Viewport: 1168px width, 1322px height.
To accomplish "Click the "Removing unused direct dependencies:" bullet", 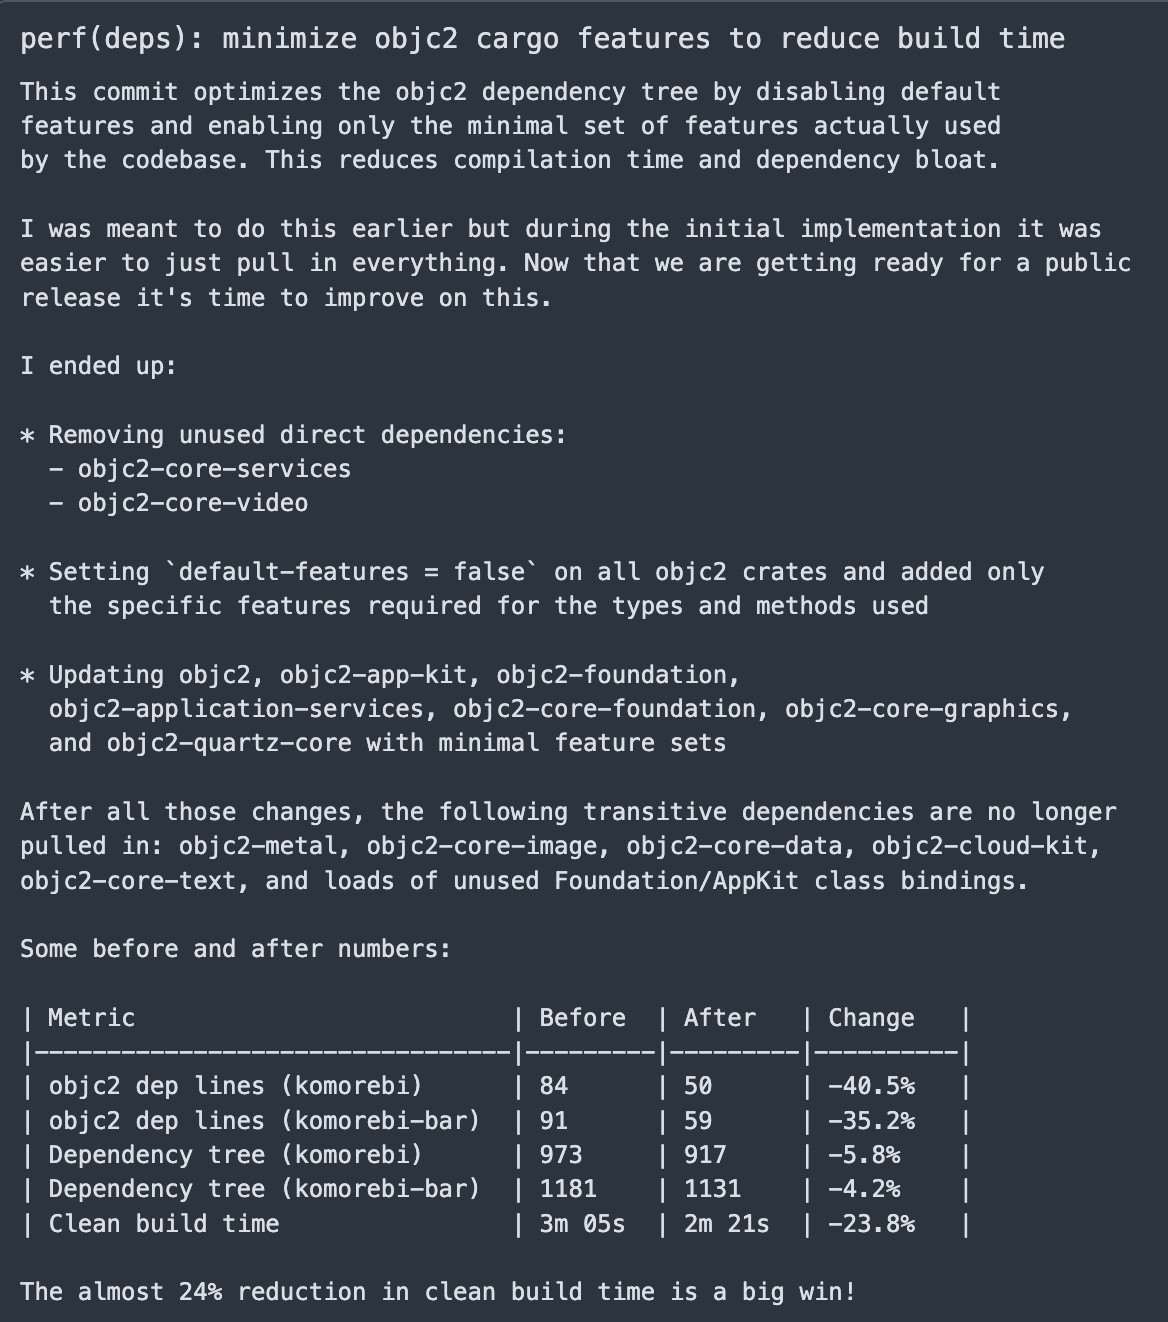I will tap(307, 435).
